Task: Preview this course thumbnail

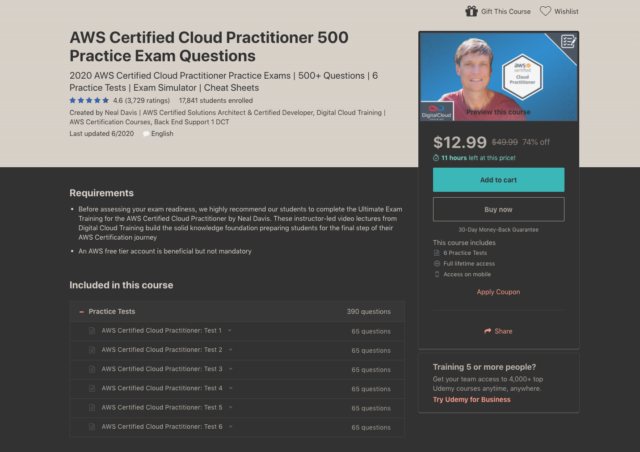Action: (x=498, y=77)
